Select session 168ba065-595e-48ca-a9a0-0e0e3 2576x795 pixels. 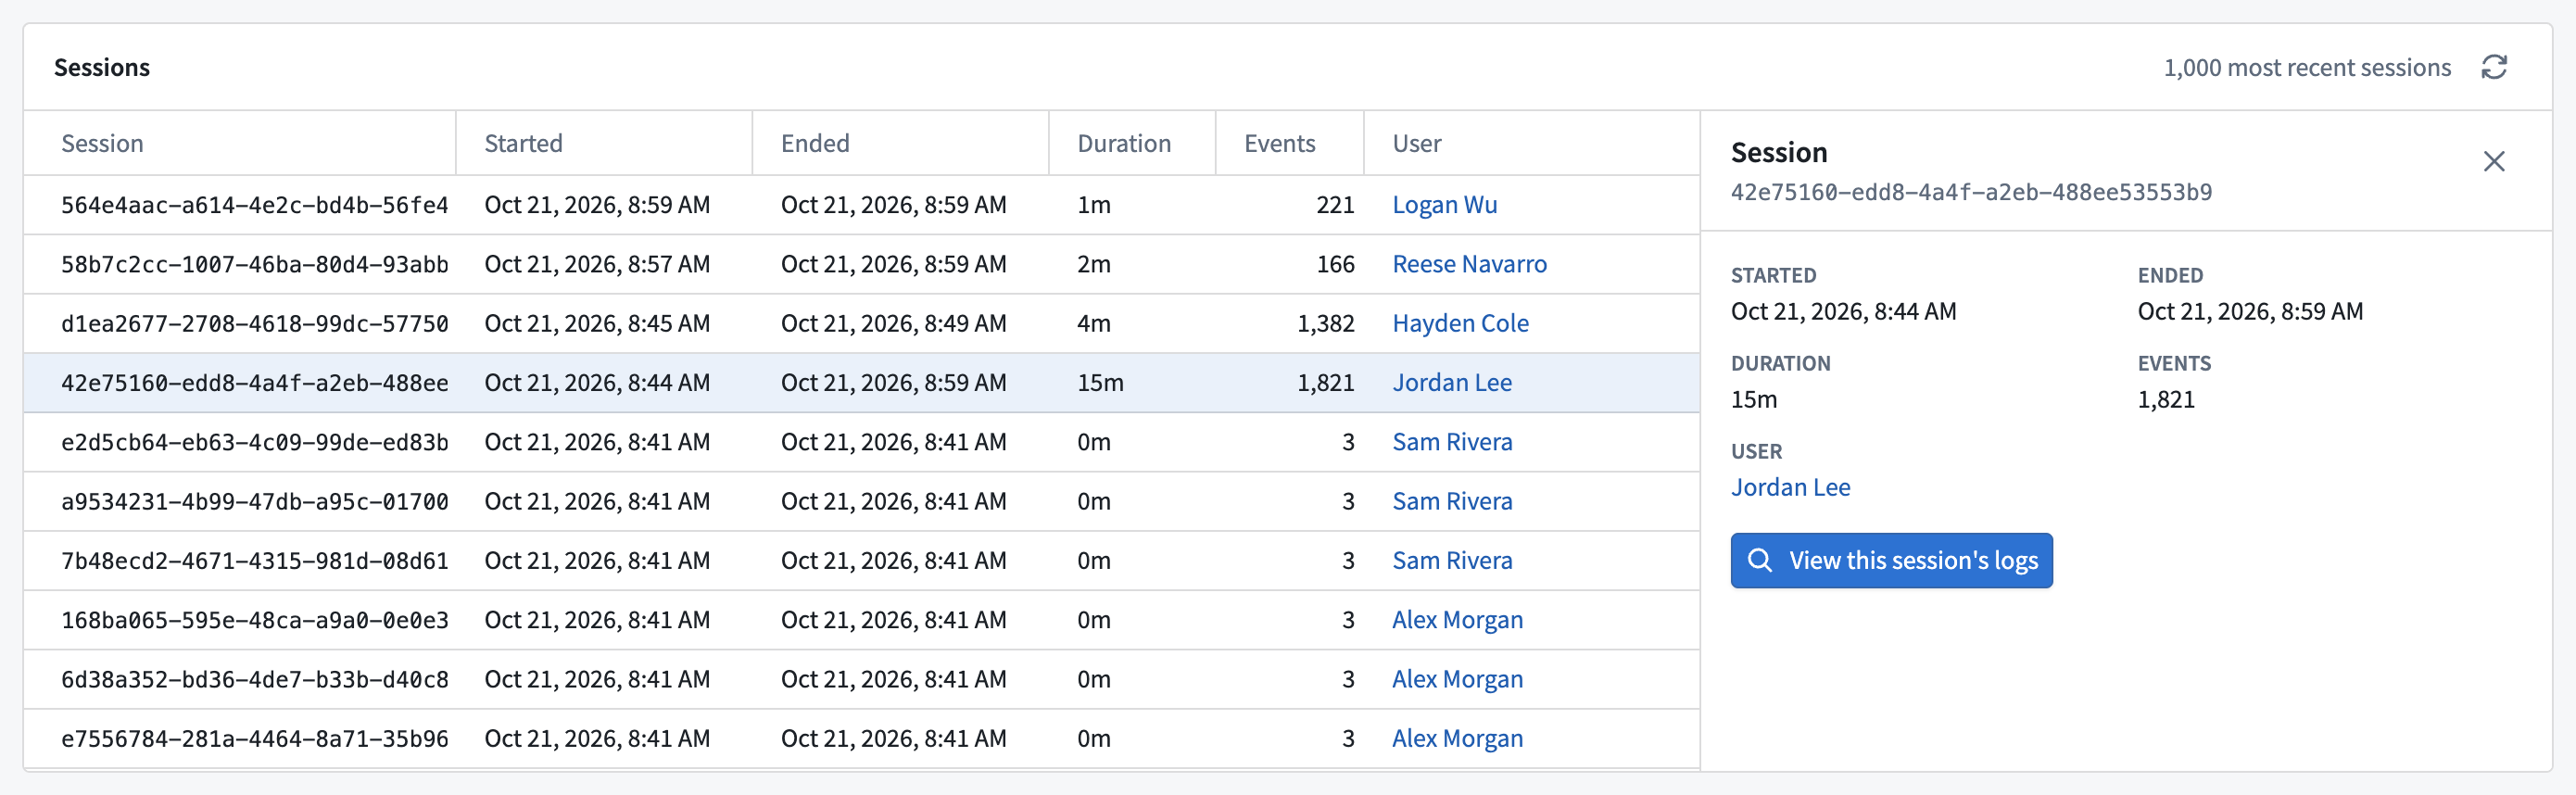[254, 620]
